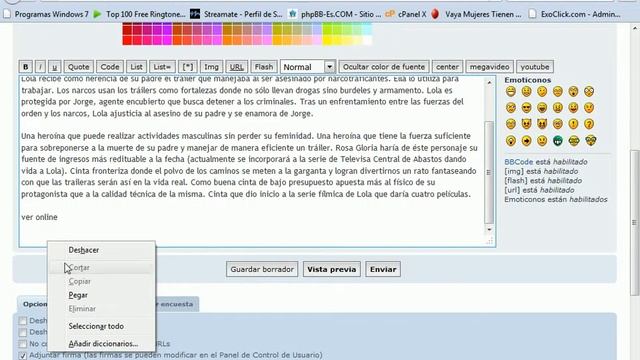This screenshot has height=360, width=640.
Task: Choose Deshacer in the context menu
Action: 101,250
